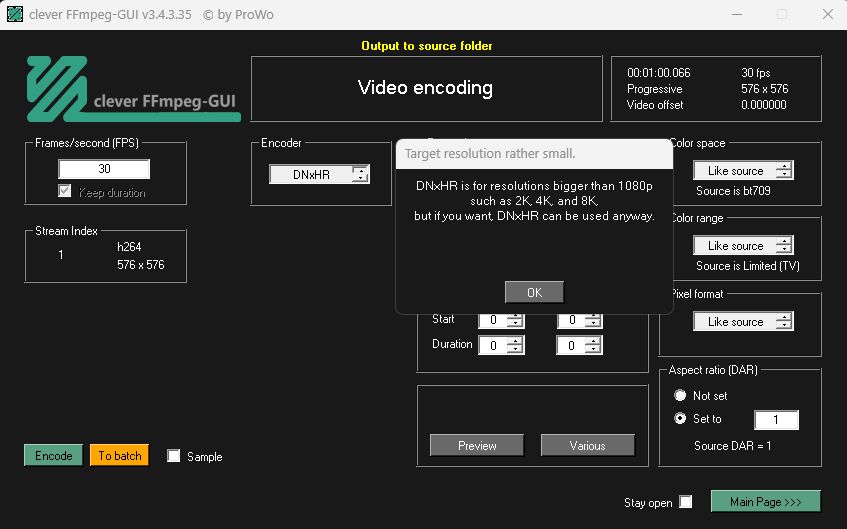This screenshot has height=529, width=847.
Task: Click the 'Target resolution rather small.' dialog title
Action: [x=490, y=153]
